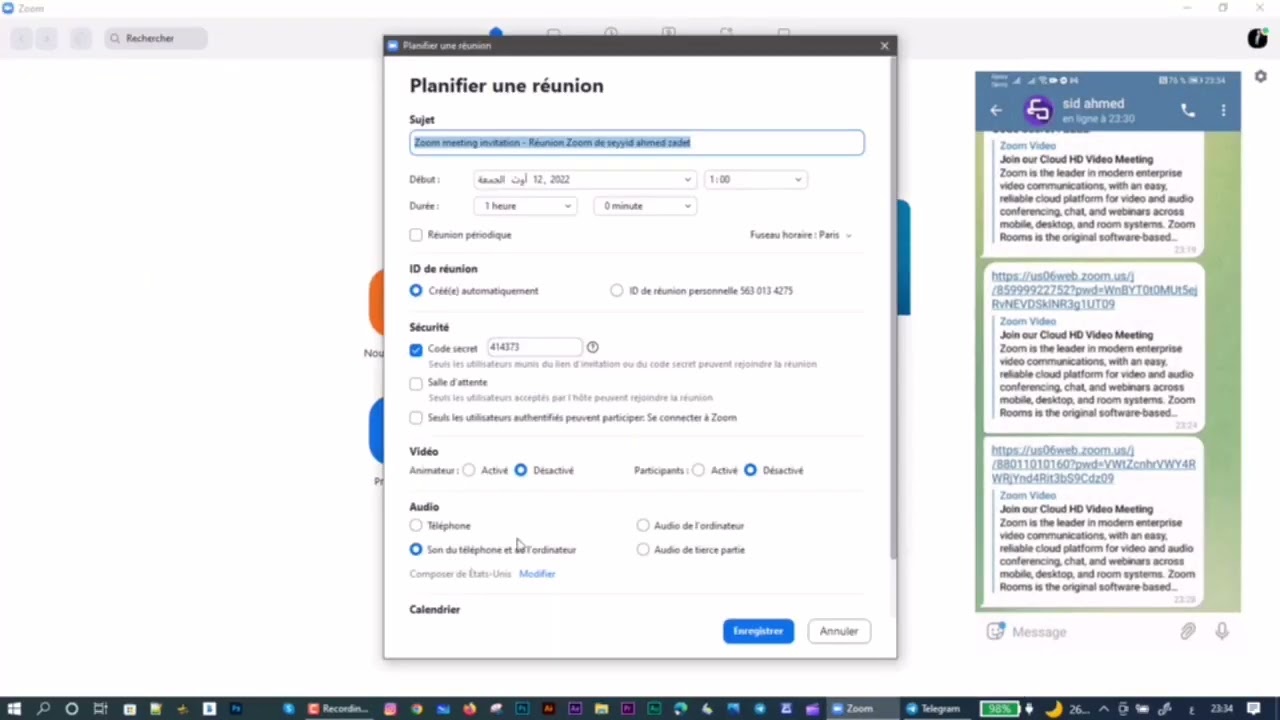This screenshot has height=720, width=1280.
Task: Click the Sujet meeting topic field
Action: [637, 143]
